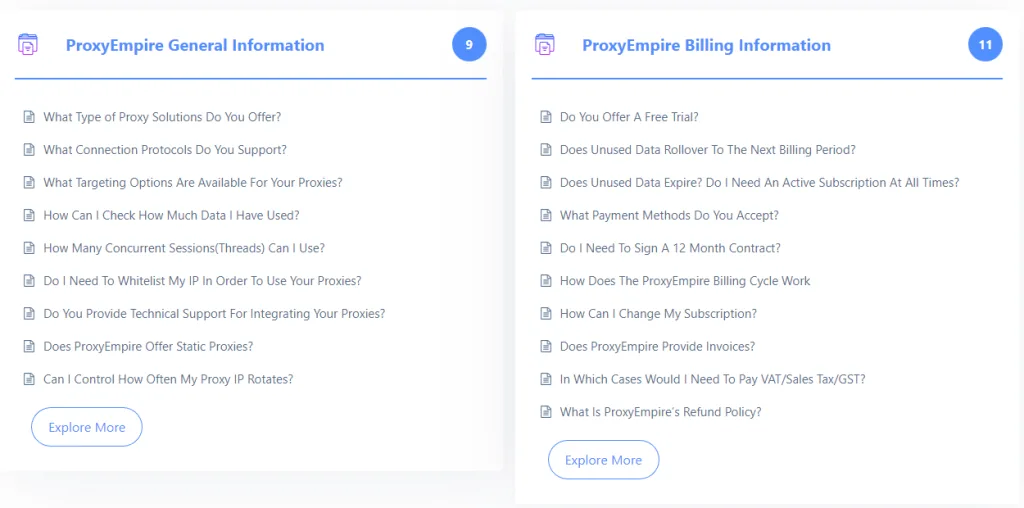Click document icon beside 'What Connection Protocols Do You Support?'

click(x=29, y=150)
